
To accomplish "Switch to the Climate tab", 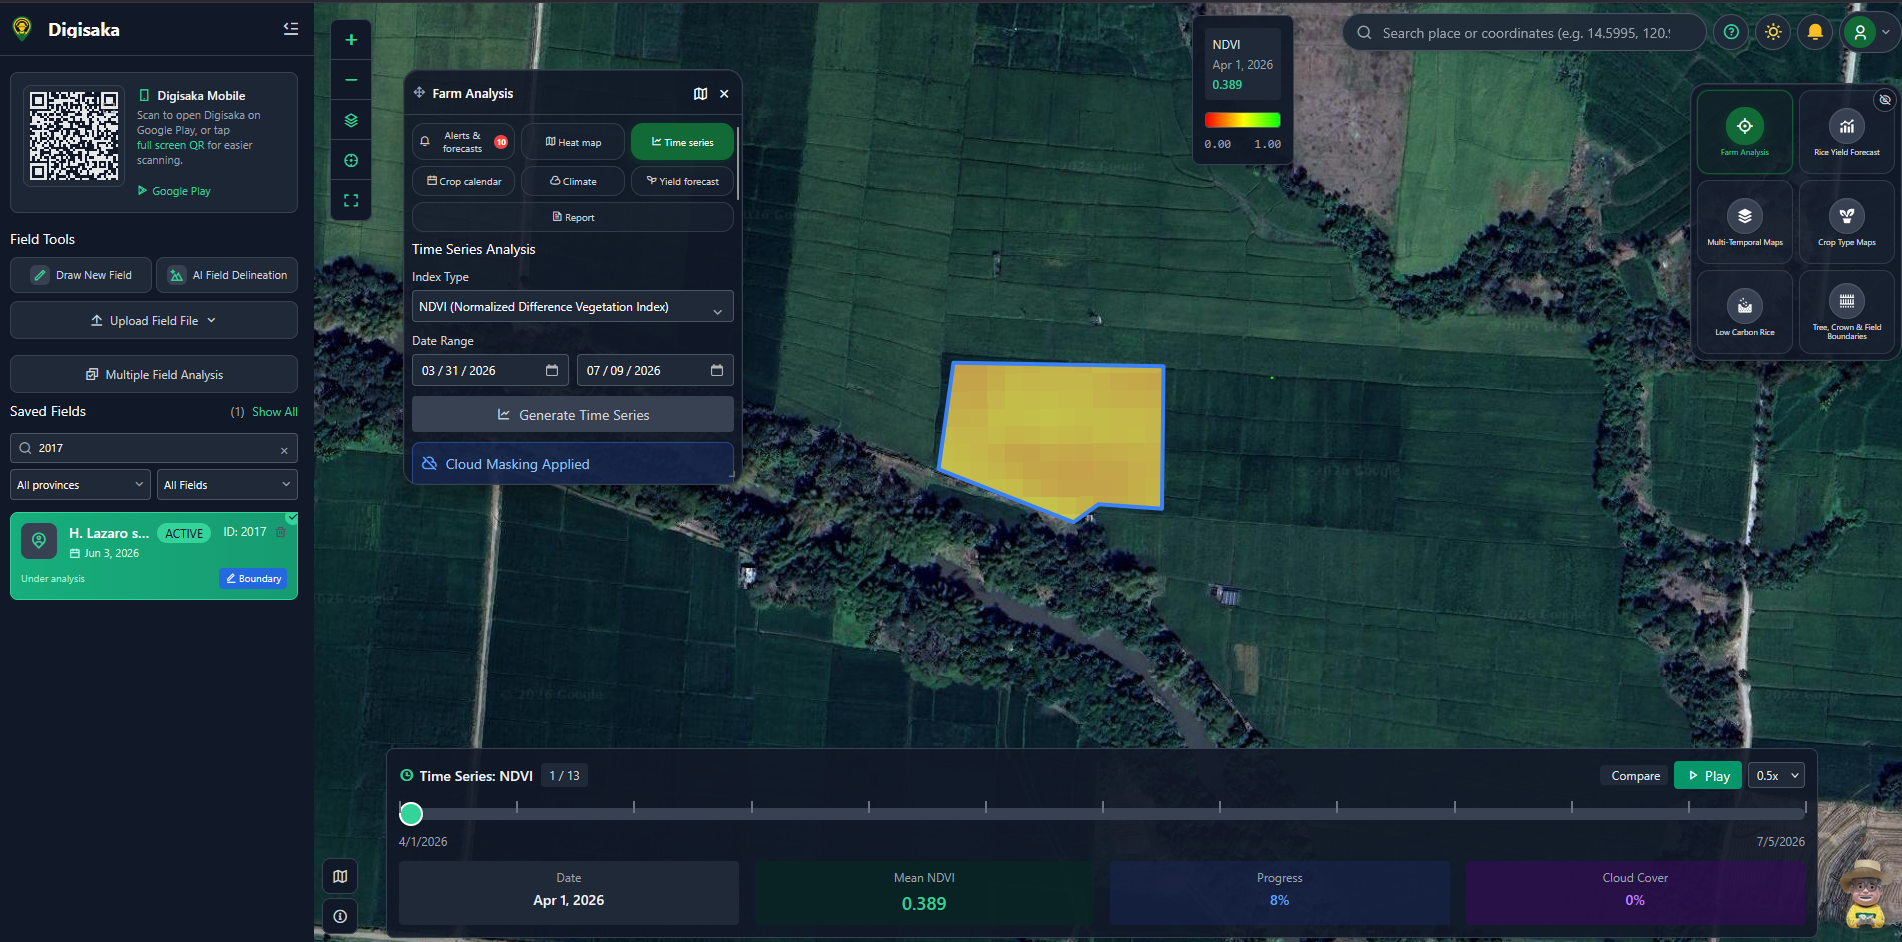I will (573, 181).
